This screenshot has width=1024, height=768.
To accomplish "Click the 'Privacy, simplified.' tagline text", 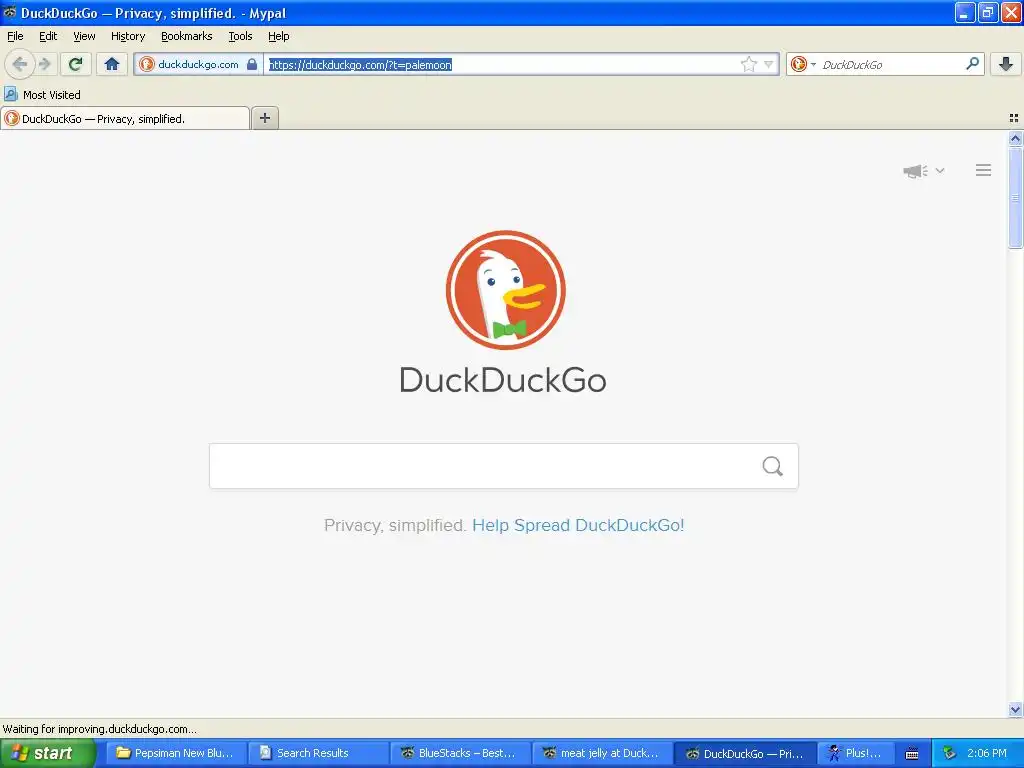I will click(395, 525).
